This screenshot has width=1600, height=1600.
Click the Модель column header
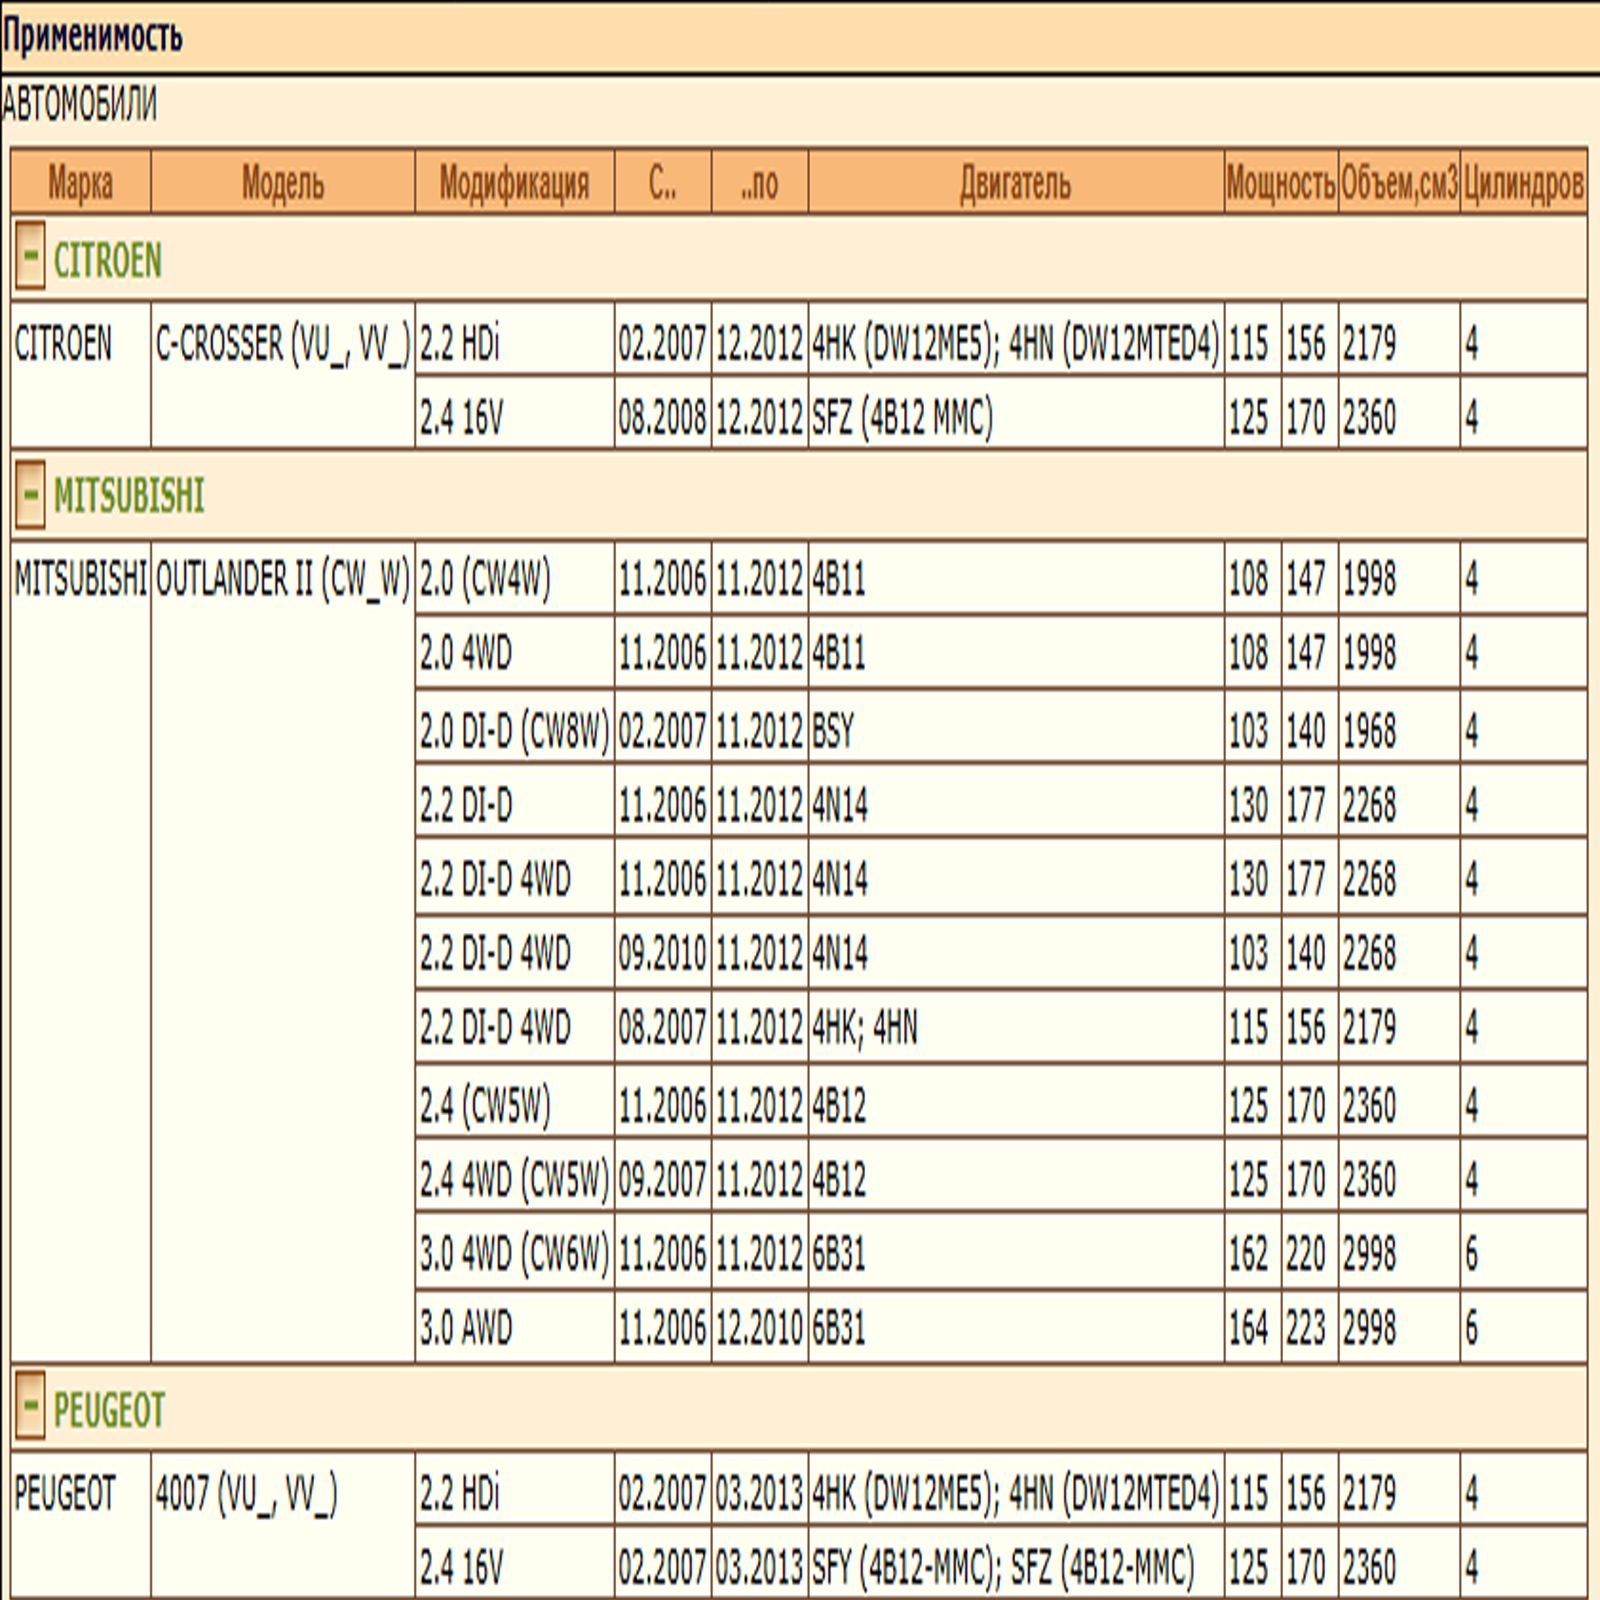pos(283,183)
